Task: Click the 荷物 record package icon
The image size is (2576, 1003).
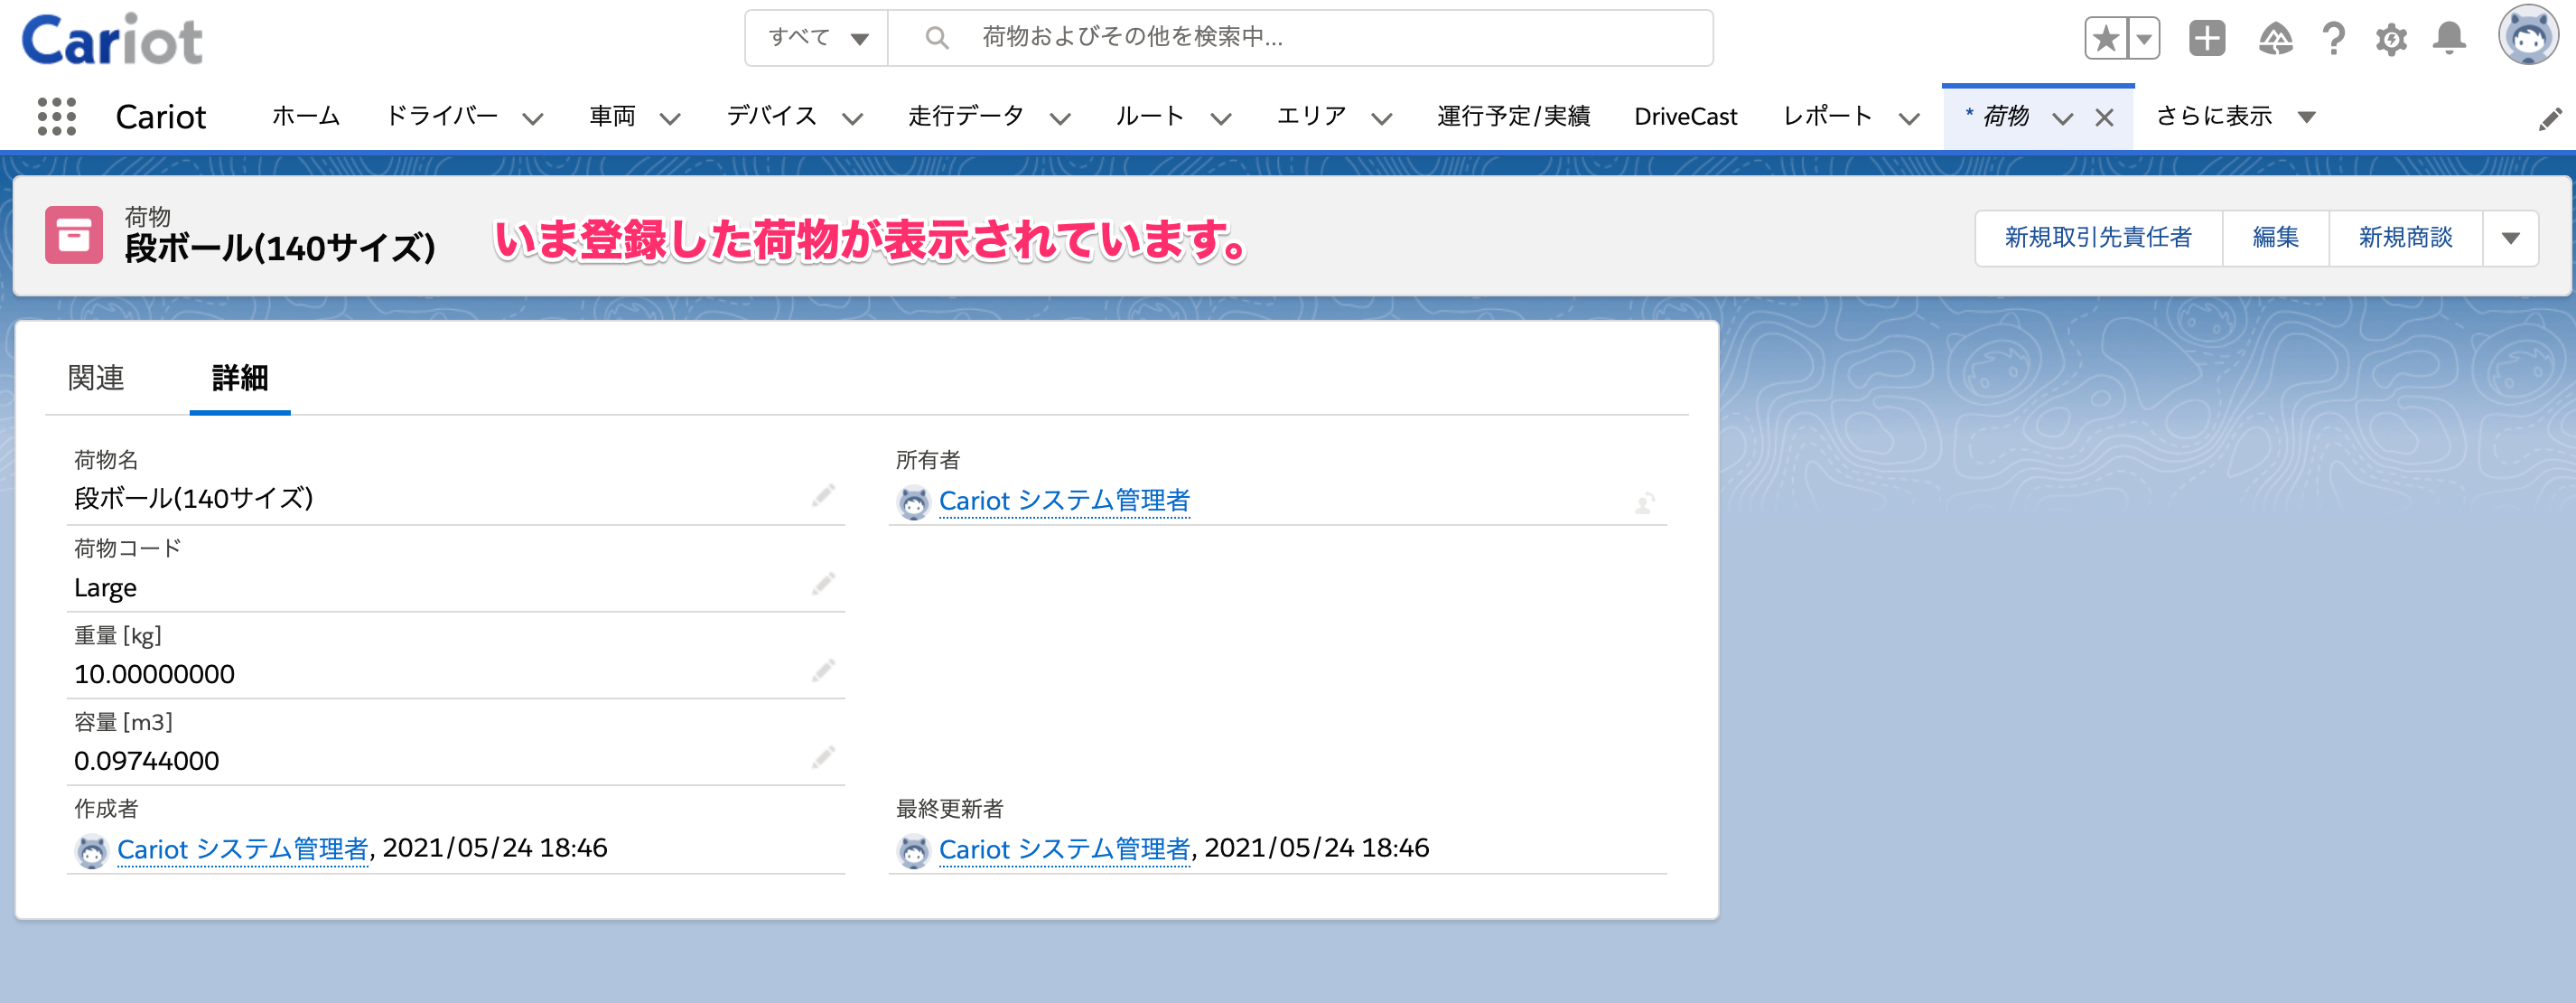Action: pyautogui.click(x=74, y=236)
